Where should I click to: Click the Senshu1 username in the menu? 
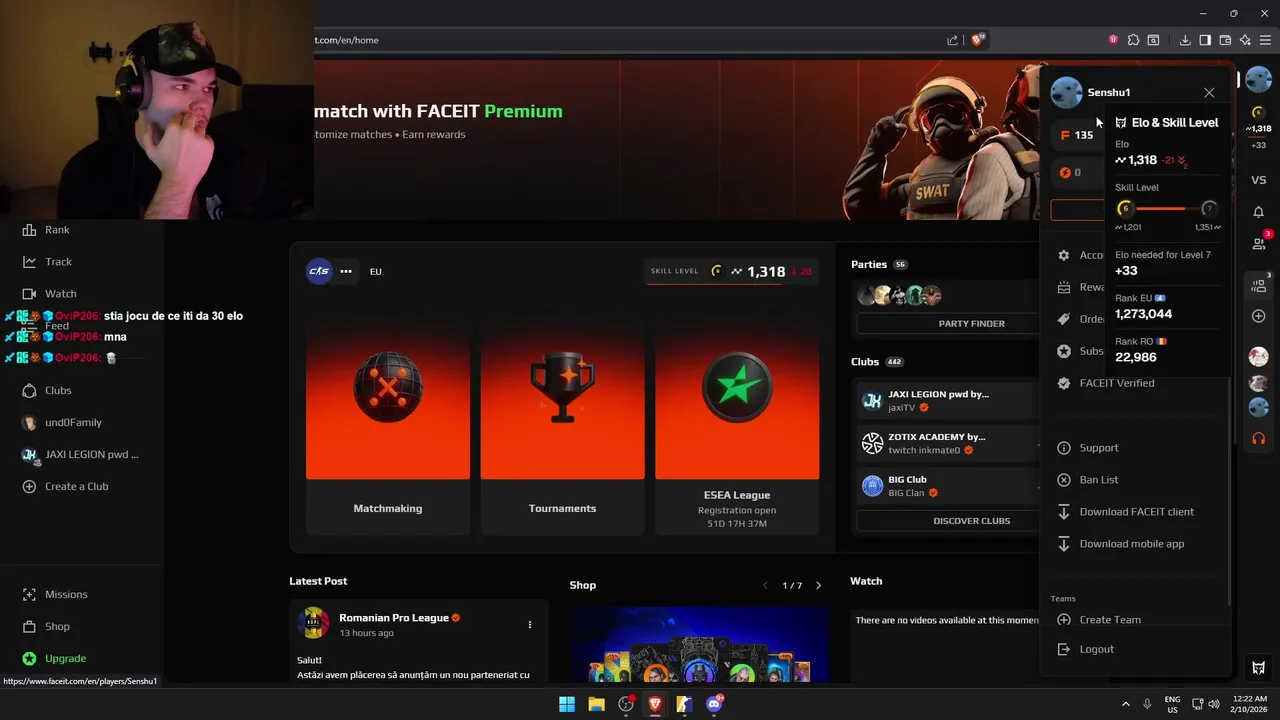pos(1109,92)
